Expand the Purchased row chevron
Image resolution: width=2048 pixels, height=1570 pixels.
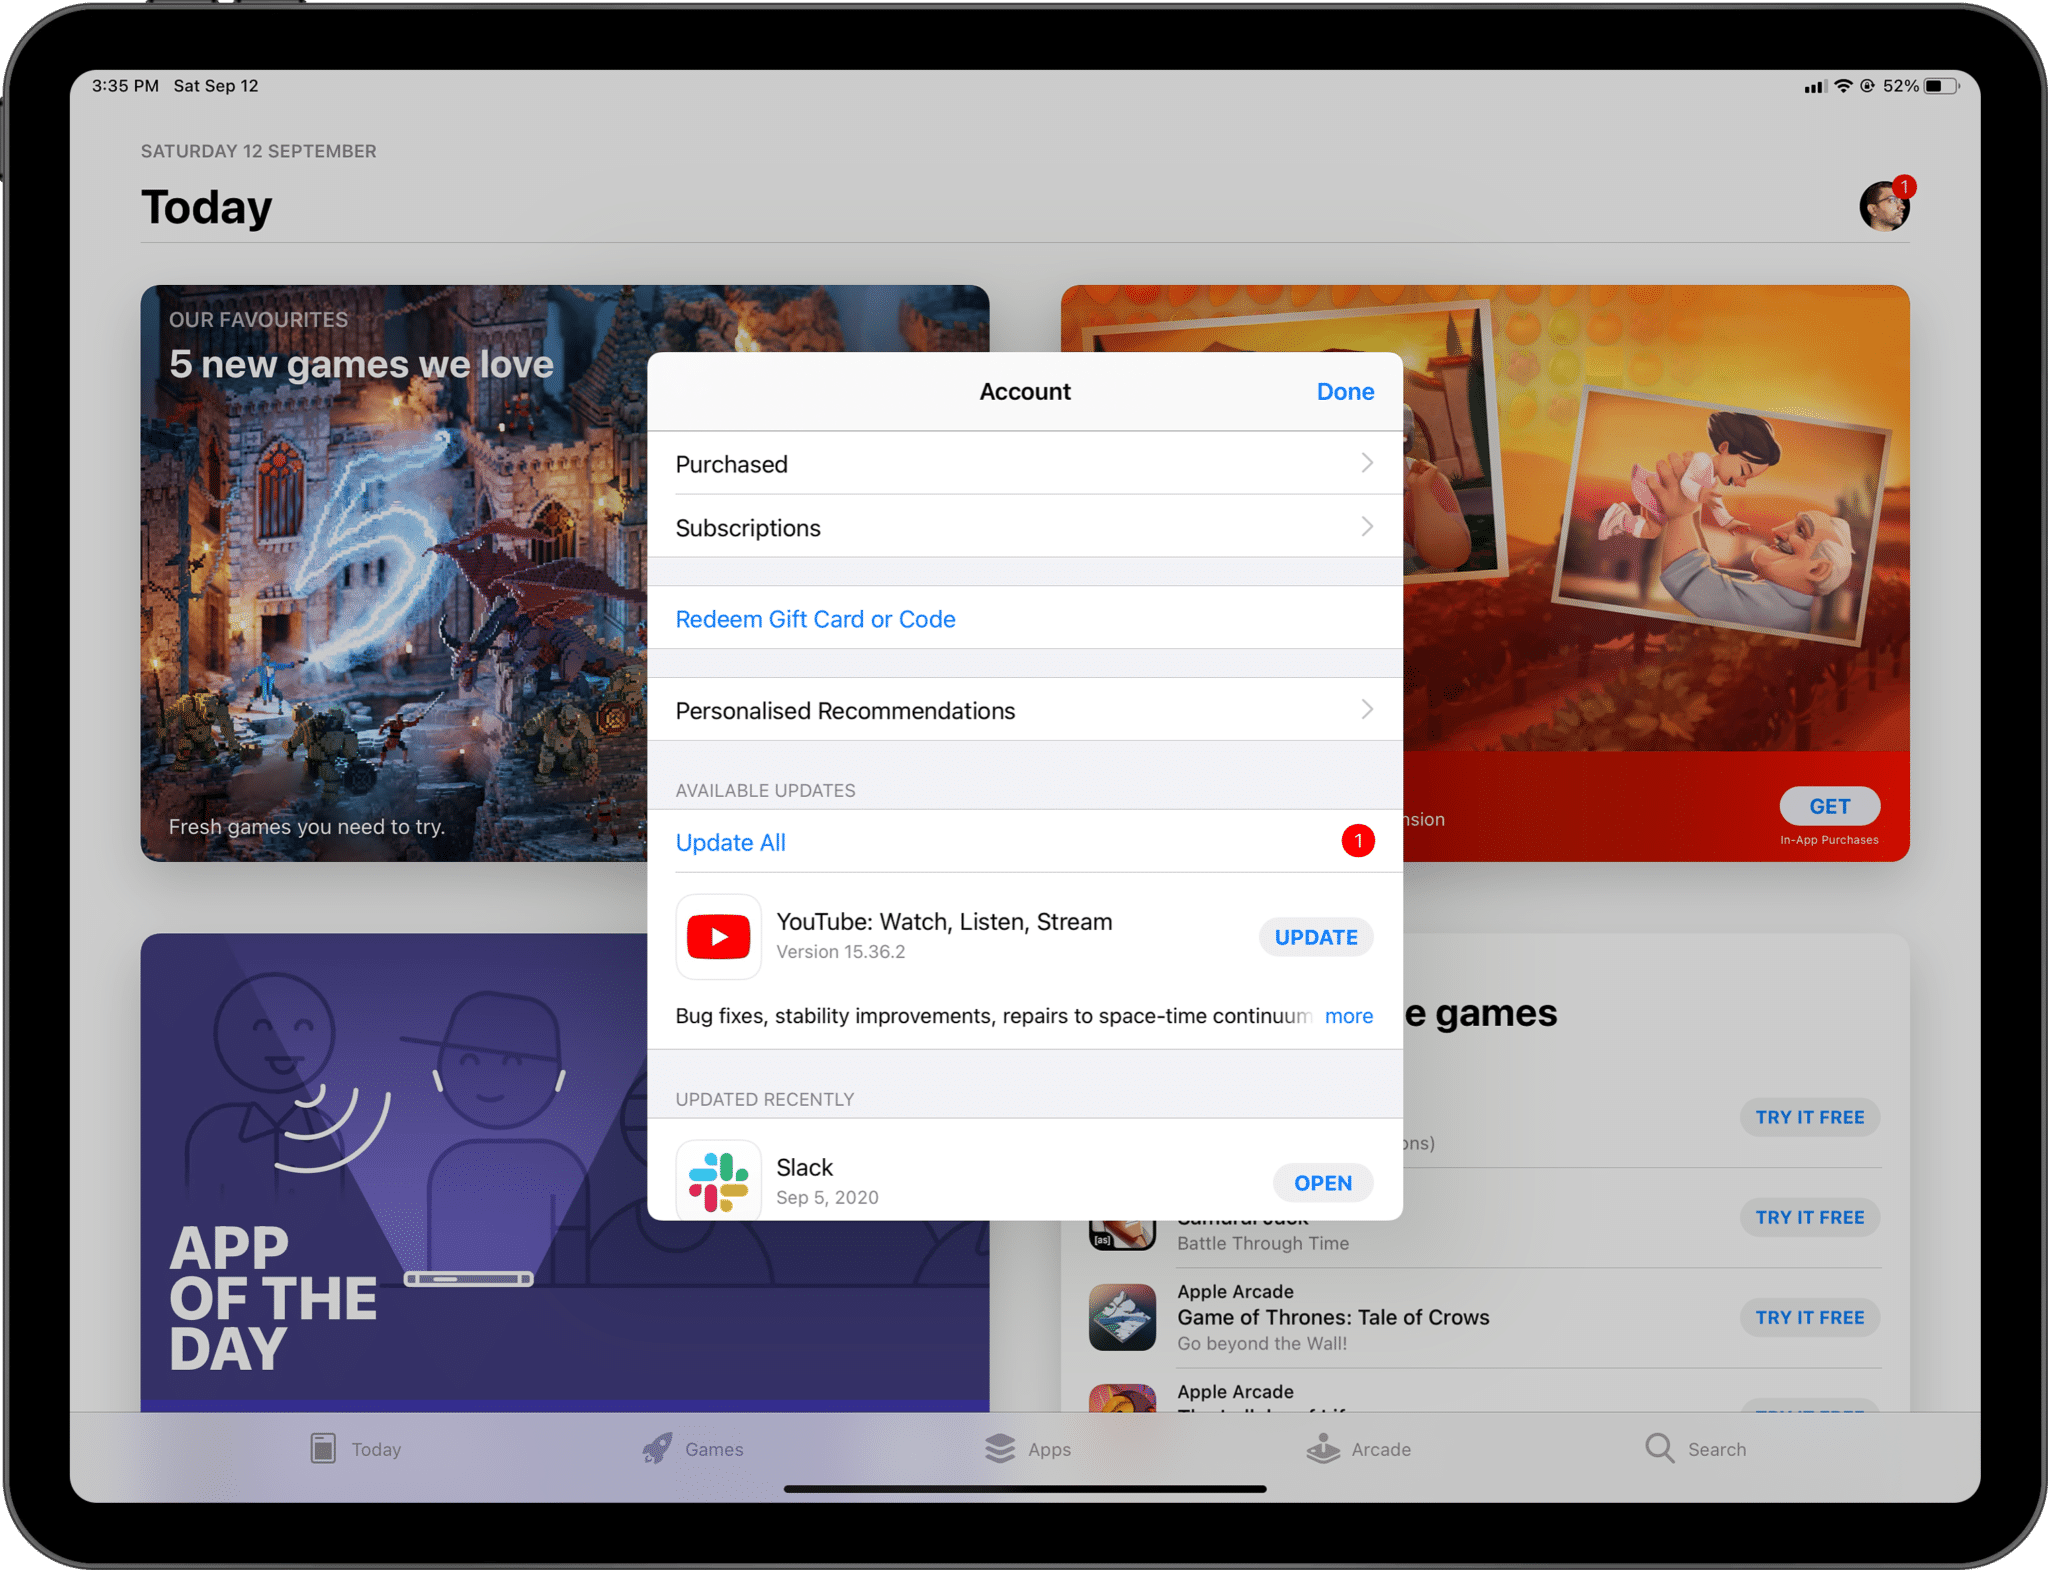[x=1366, y=463]
